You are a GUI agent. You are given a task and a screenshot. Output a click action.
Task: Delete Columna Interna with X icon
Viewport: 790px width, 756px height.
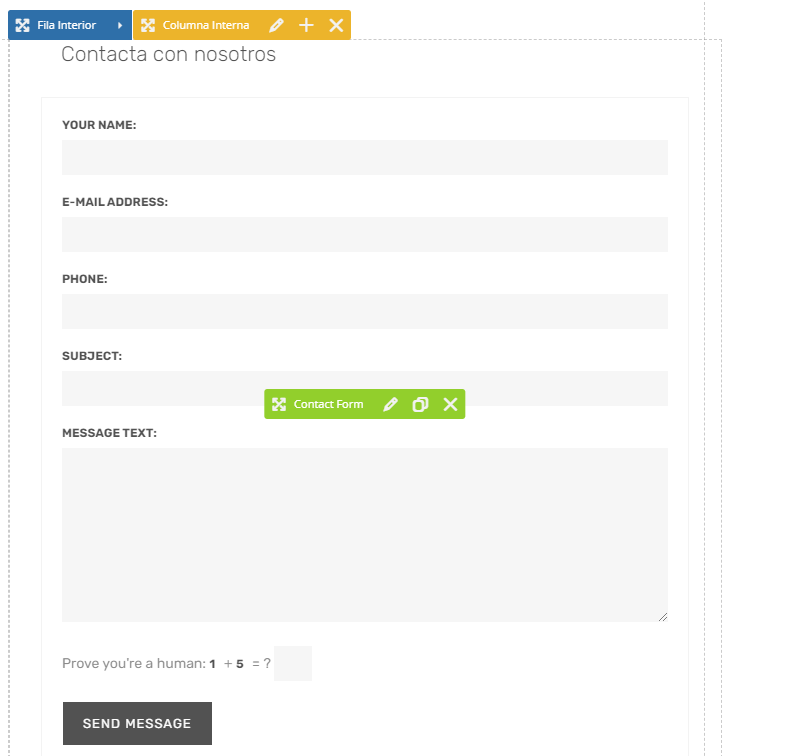(x=336, y=25)
